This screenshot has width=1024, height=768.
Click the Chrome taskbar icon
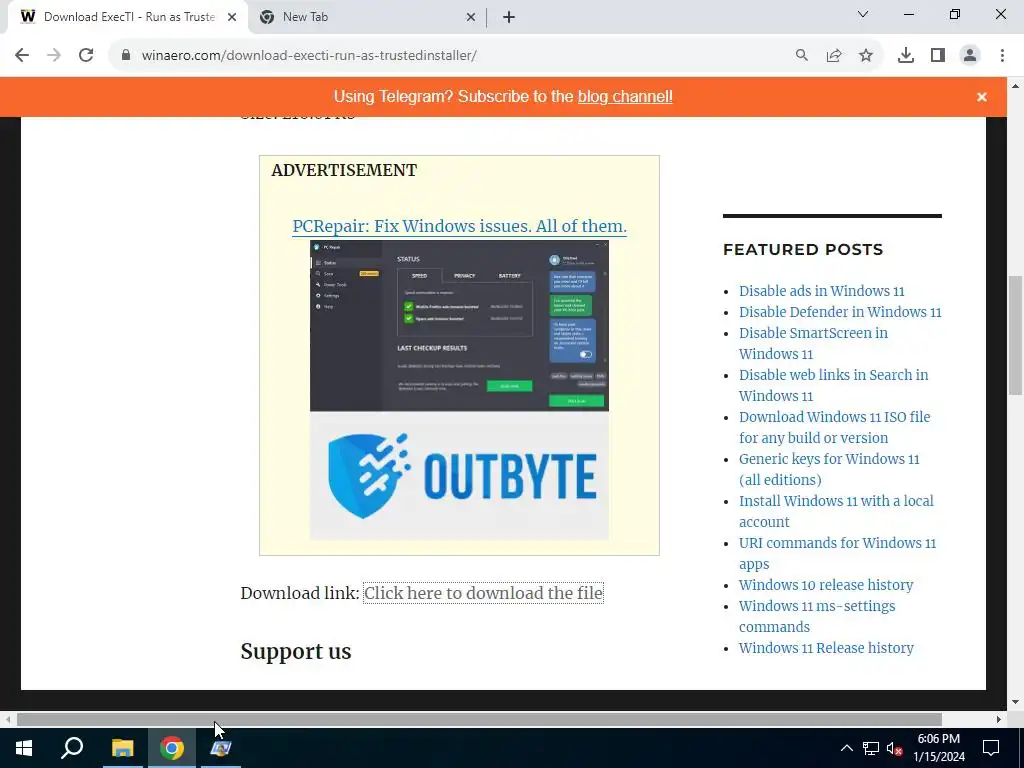point(172,748)
